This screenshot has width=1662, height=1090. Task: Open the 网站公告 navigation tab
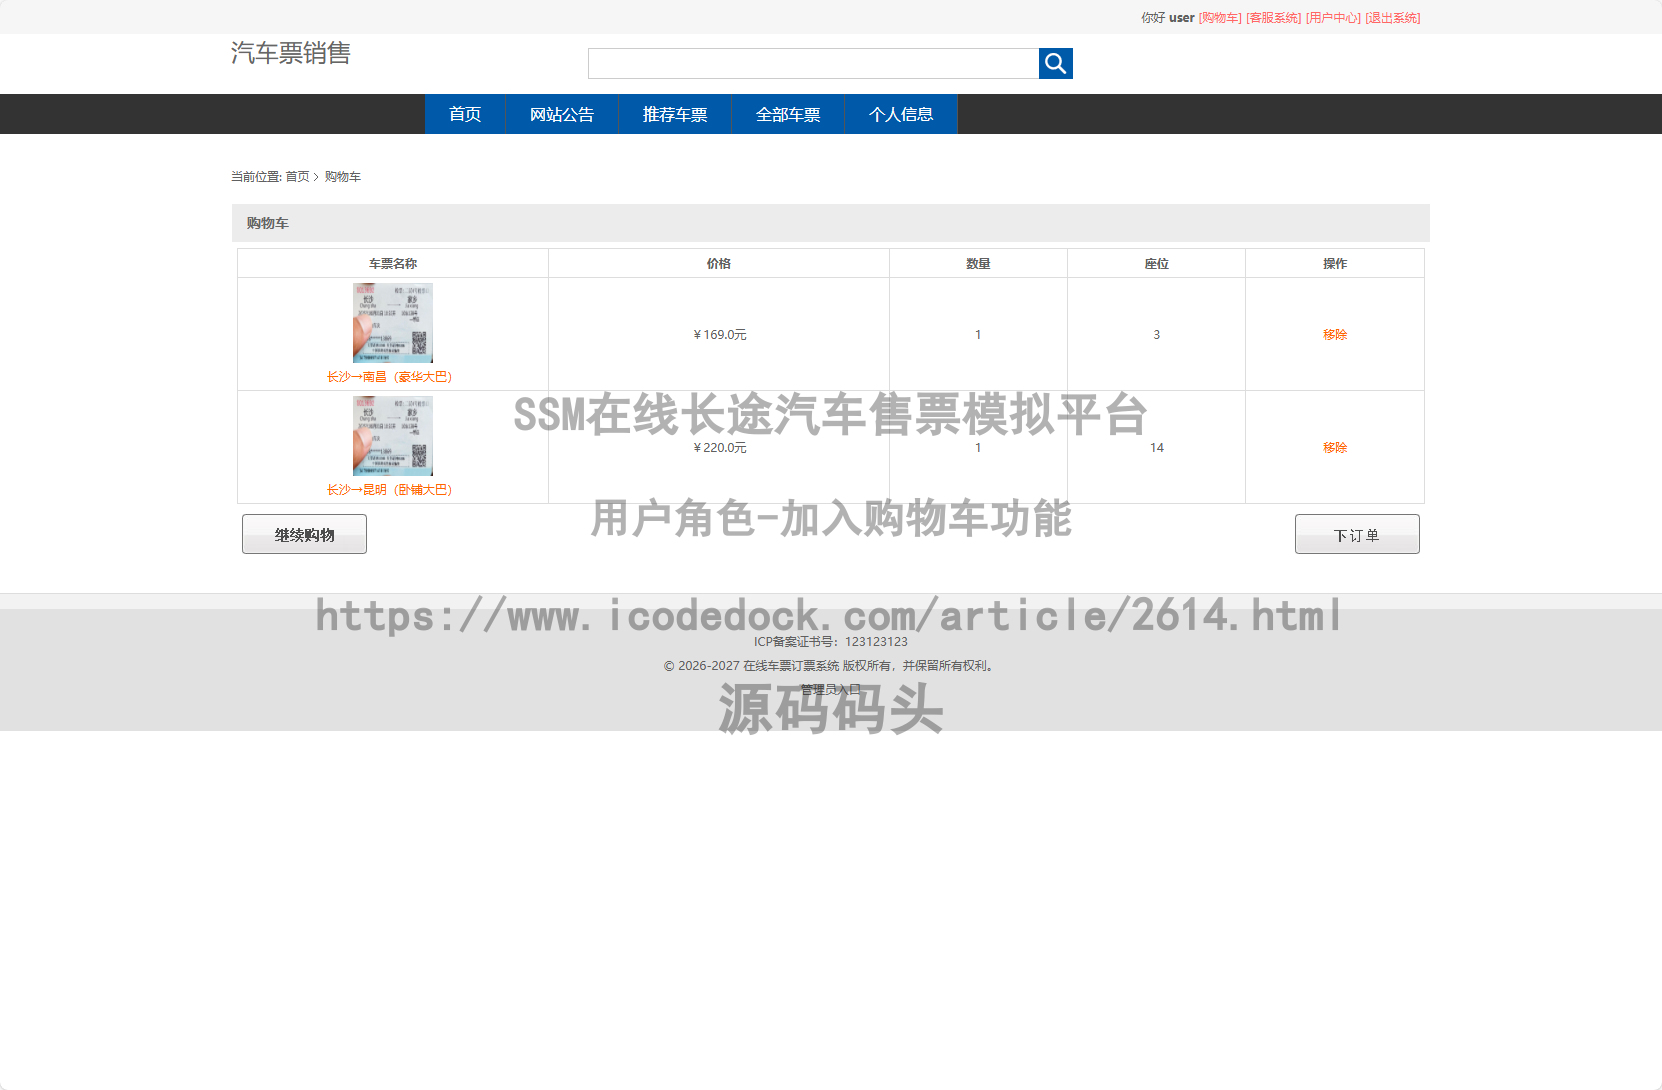click(561, 115)
